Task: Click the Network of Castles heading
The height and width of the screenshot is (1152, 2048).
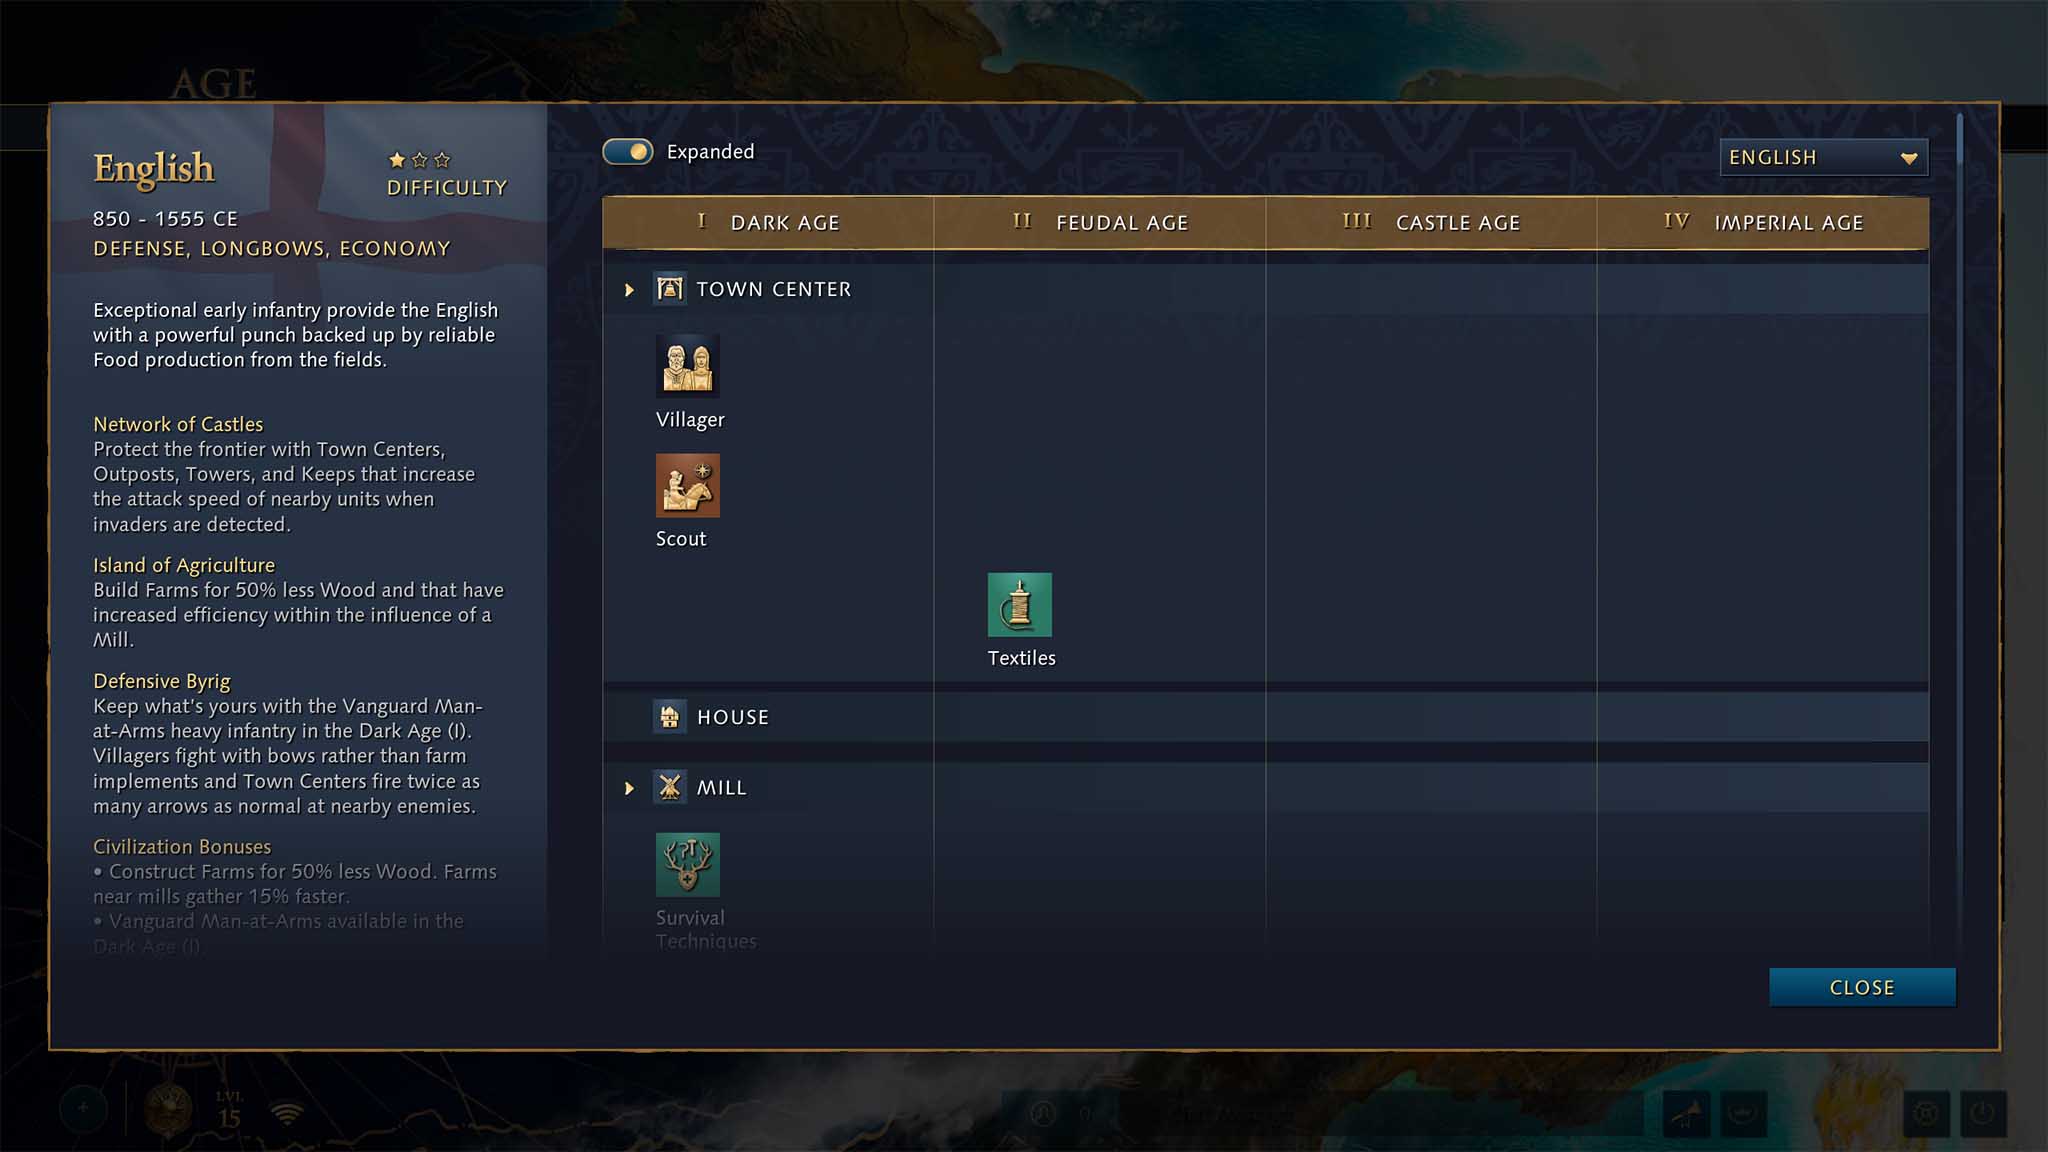Action: 178,424
